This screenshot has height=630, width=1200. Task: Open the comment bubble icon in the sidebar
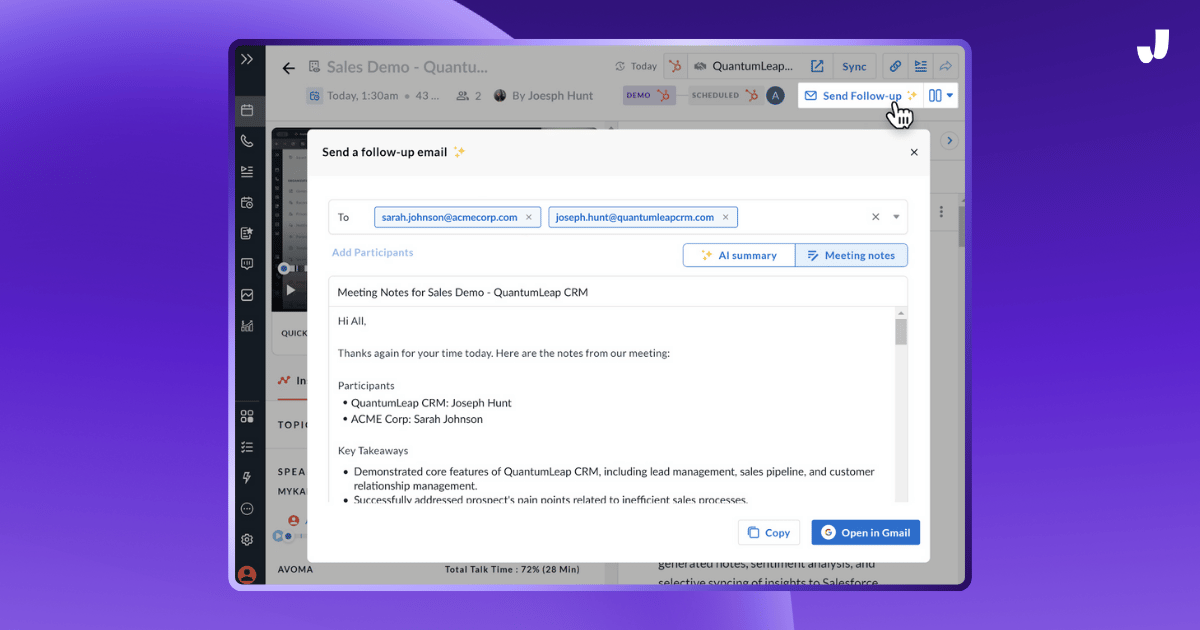(247, 264)
